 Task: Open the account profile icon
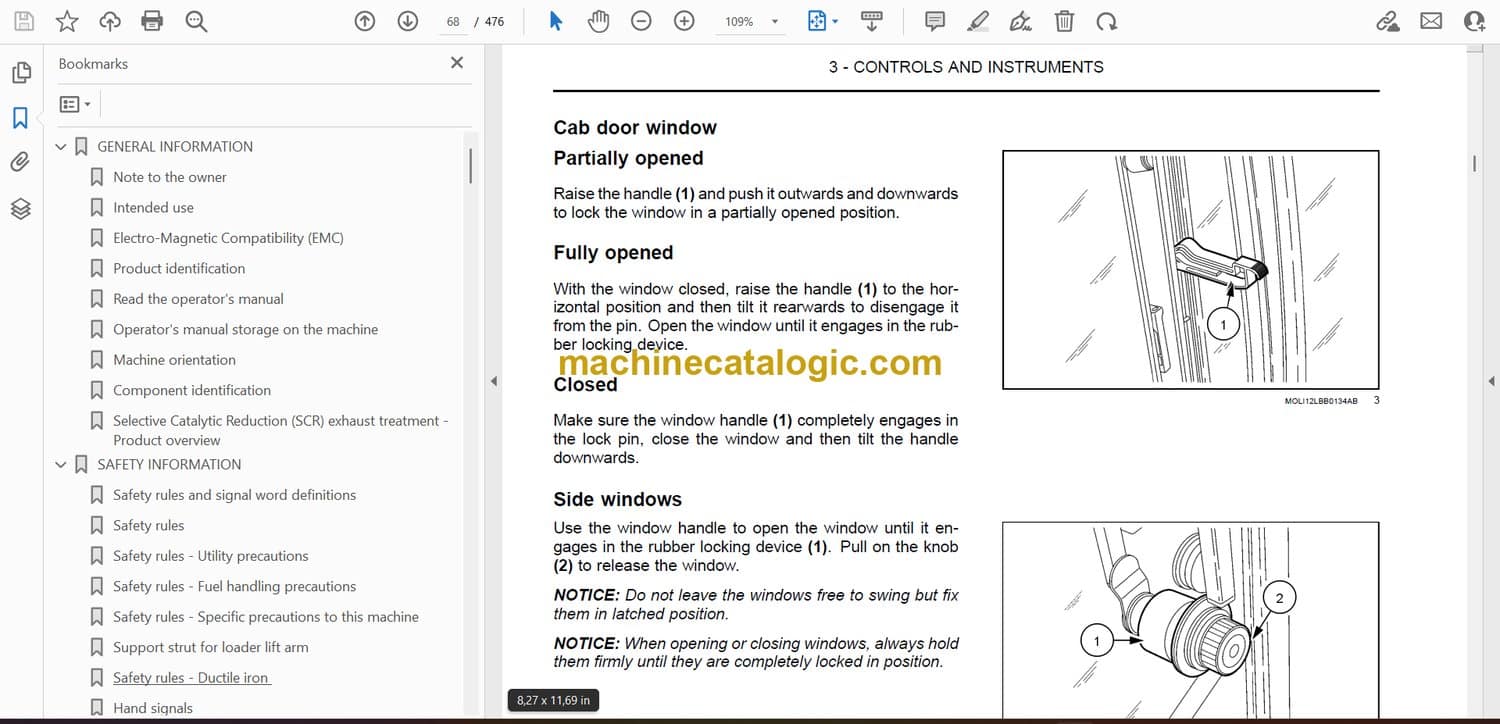pyautogui.click(x=1474, y=21)
